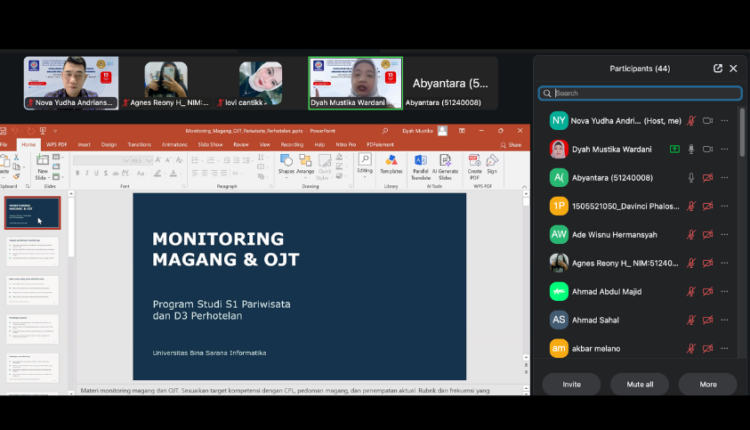Open the Animations ribbon tab
The image size is (750, 430).
(175, 144)
